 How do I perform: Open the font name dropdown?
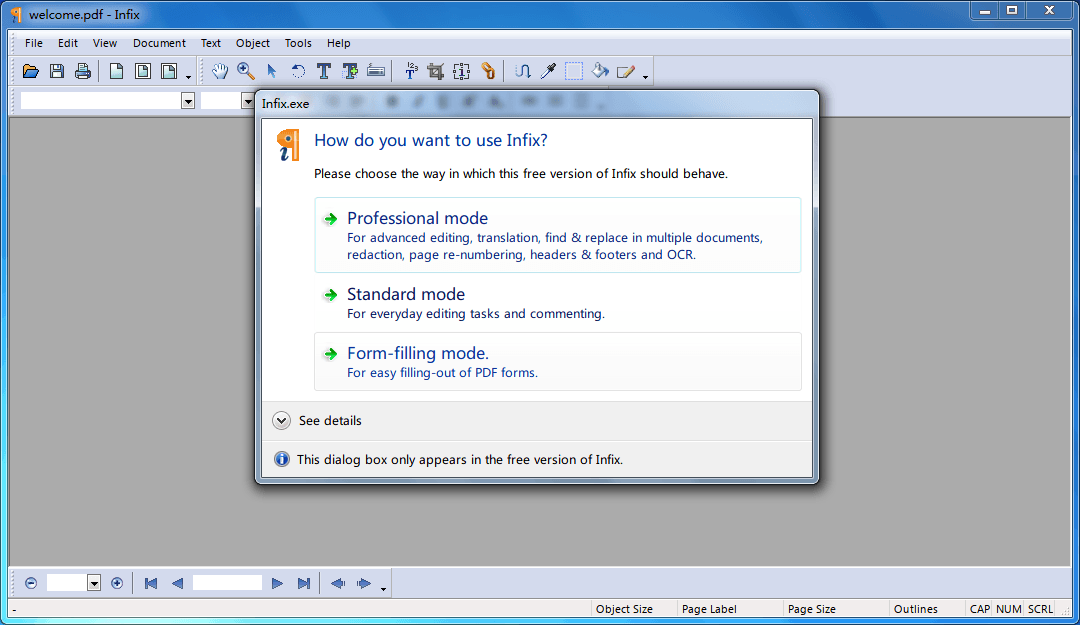pos(188,100)
